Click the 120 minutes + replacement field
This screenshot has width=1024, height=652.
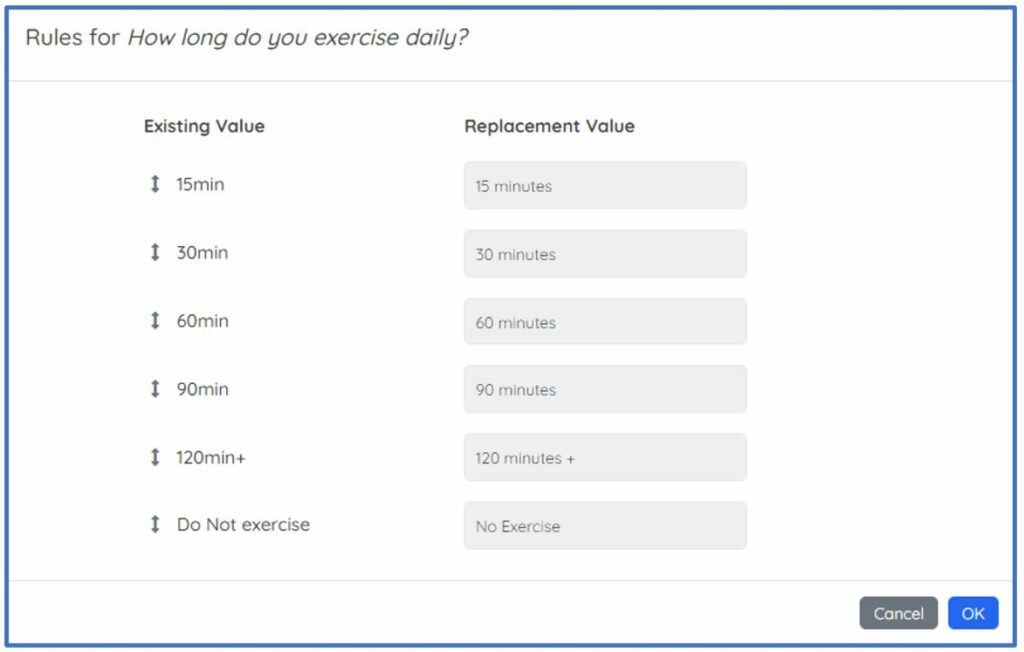(605, 458)
